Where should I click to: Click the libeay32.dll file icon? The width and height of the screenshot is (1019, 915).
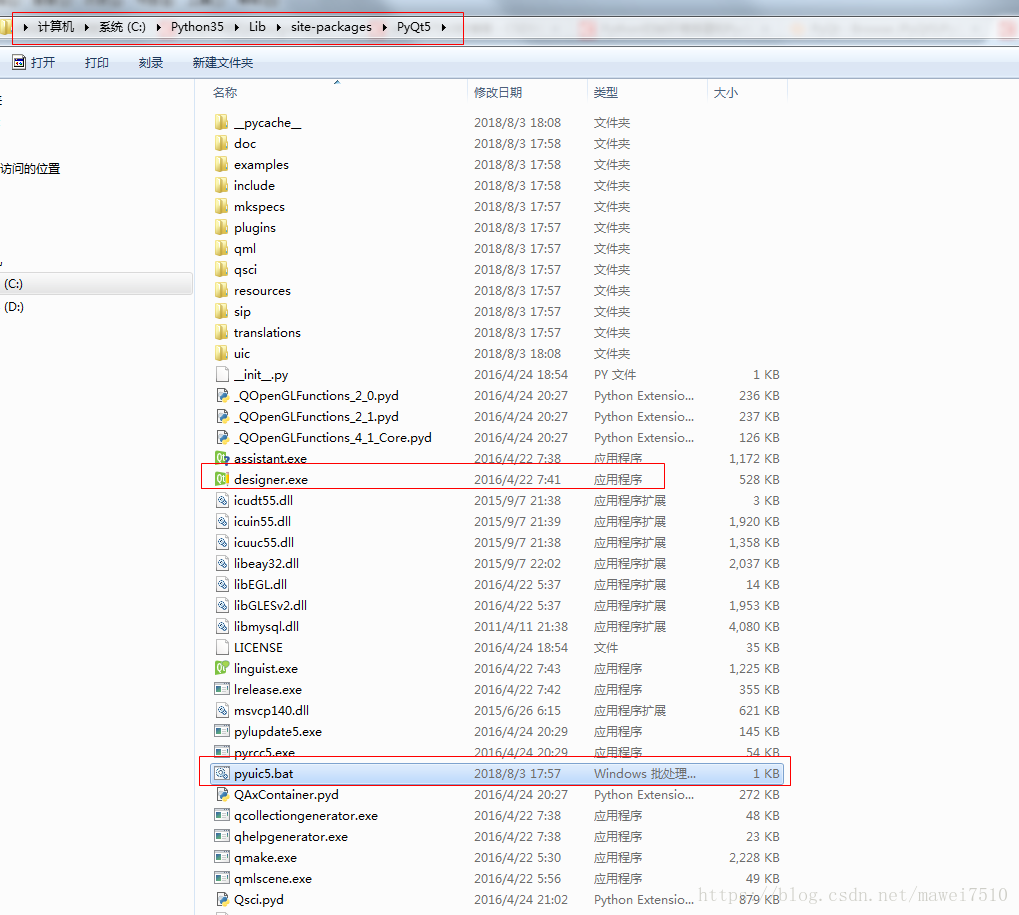click(222, 563)
